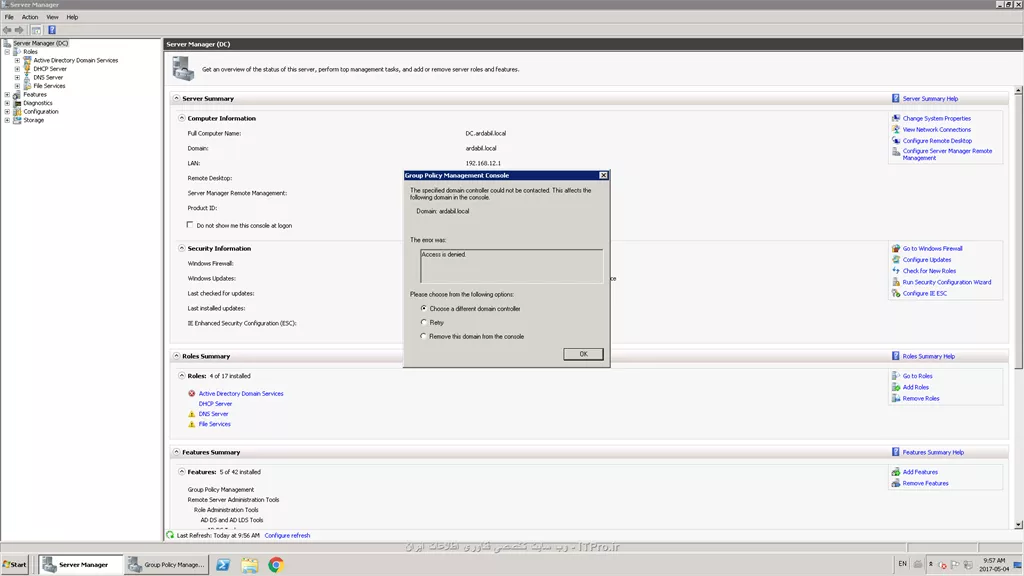Launch Windows PowerShell from the taskbar
The image size is (1024, 576).
pos(223,565)
